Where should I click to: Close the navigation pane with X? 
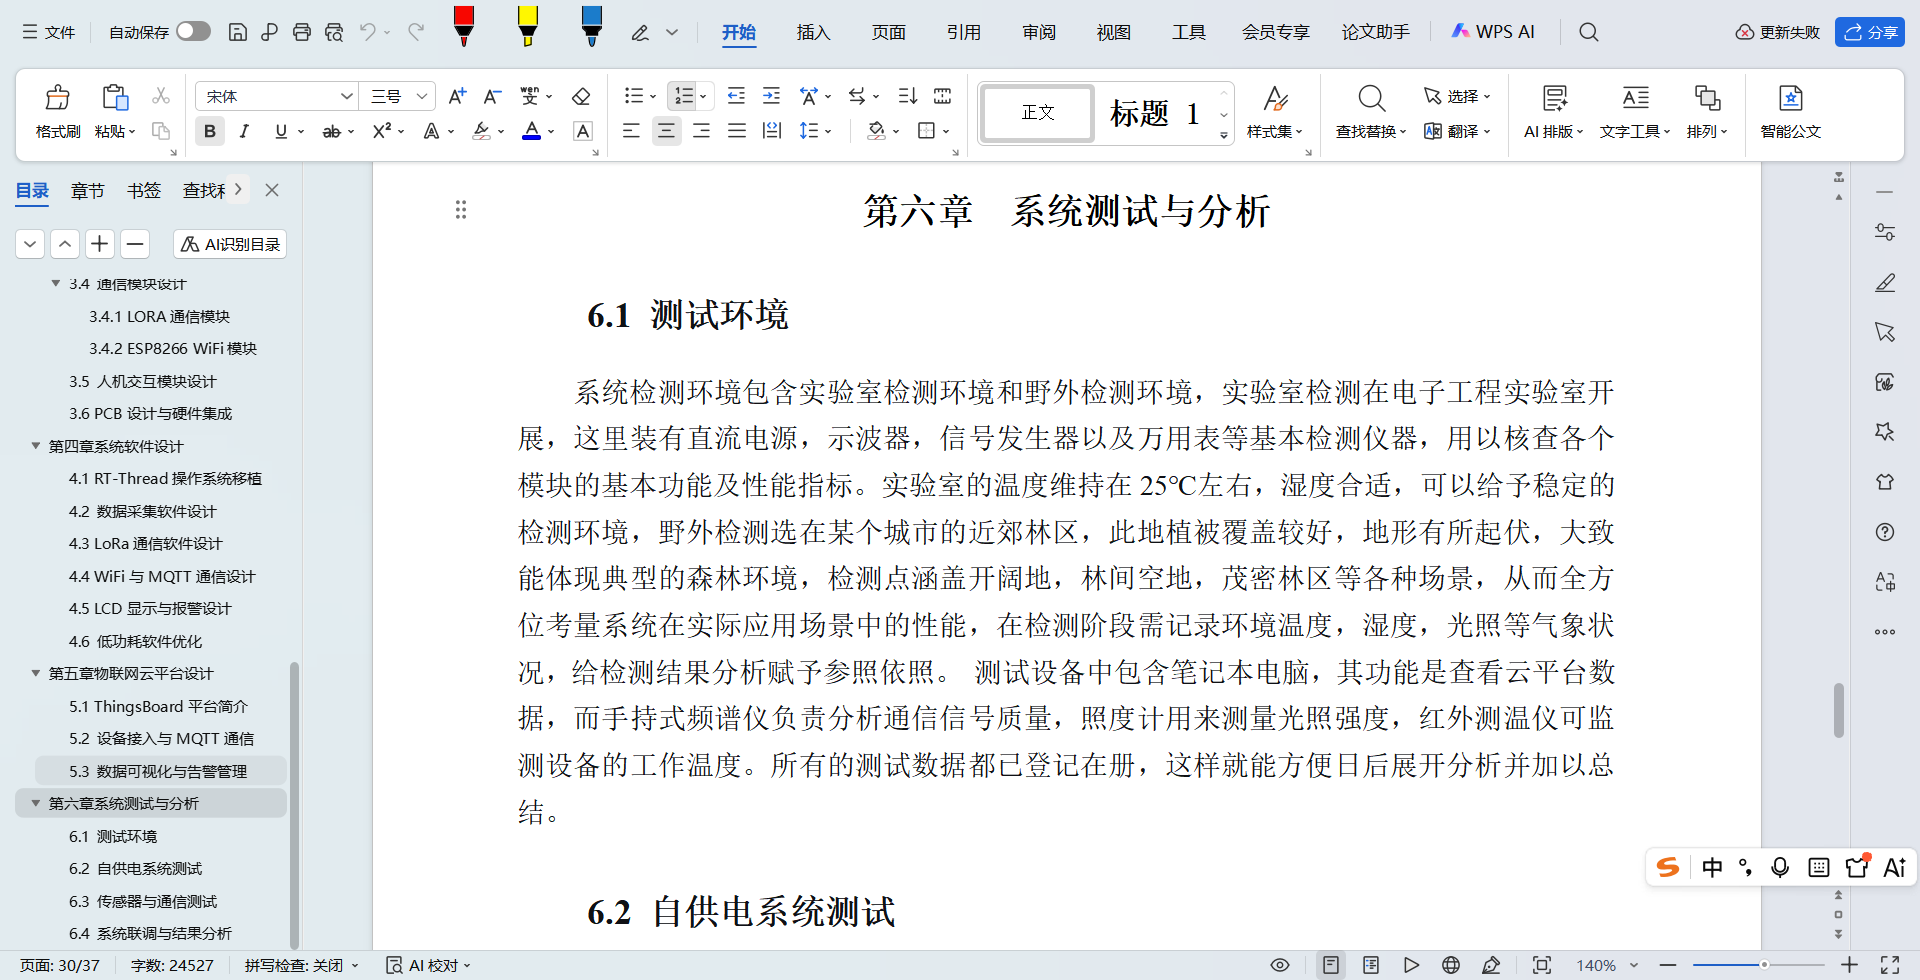(x=272, y=190)
